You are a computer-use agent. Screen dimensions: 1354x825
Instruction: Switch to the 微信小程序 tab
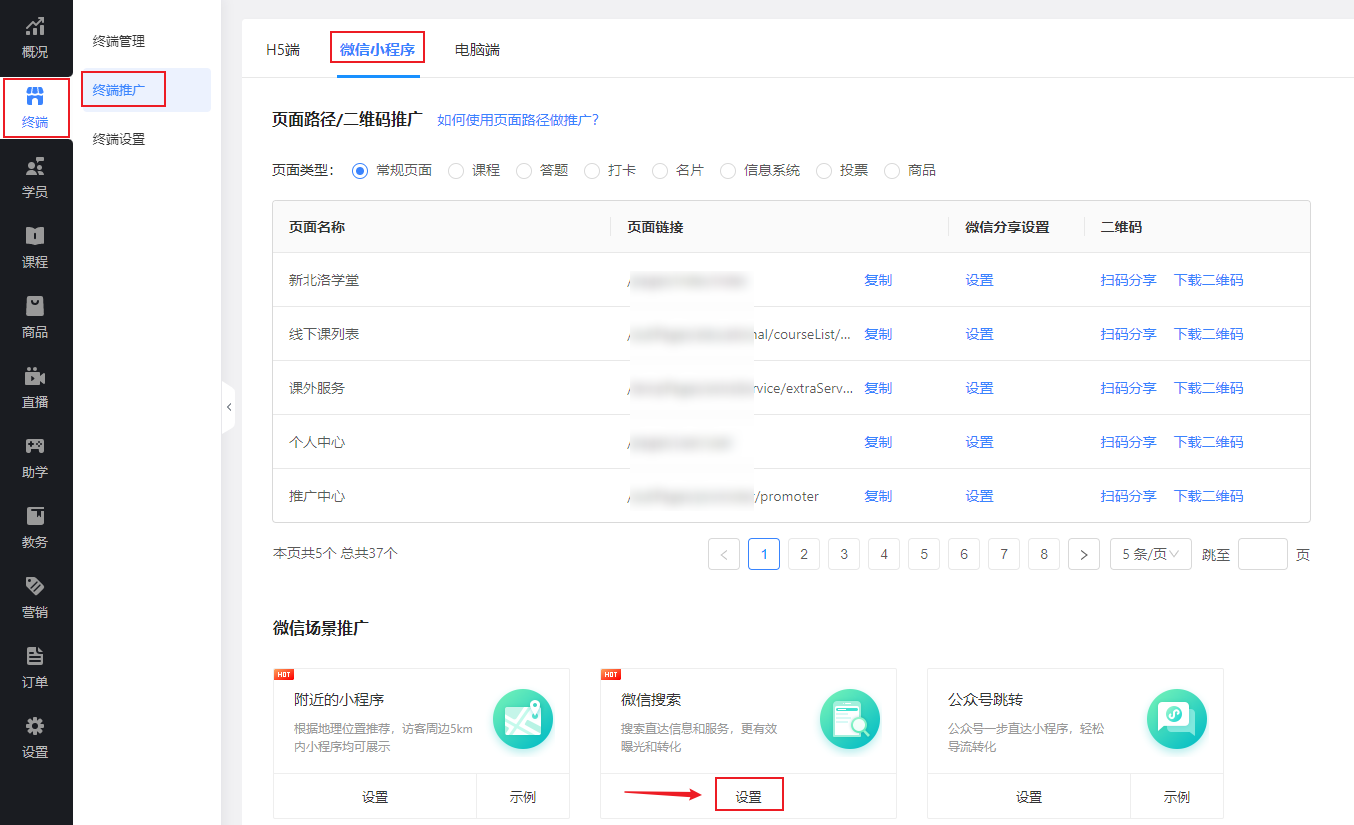tap(378, 49)
